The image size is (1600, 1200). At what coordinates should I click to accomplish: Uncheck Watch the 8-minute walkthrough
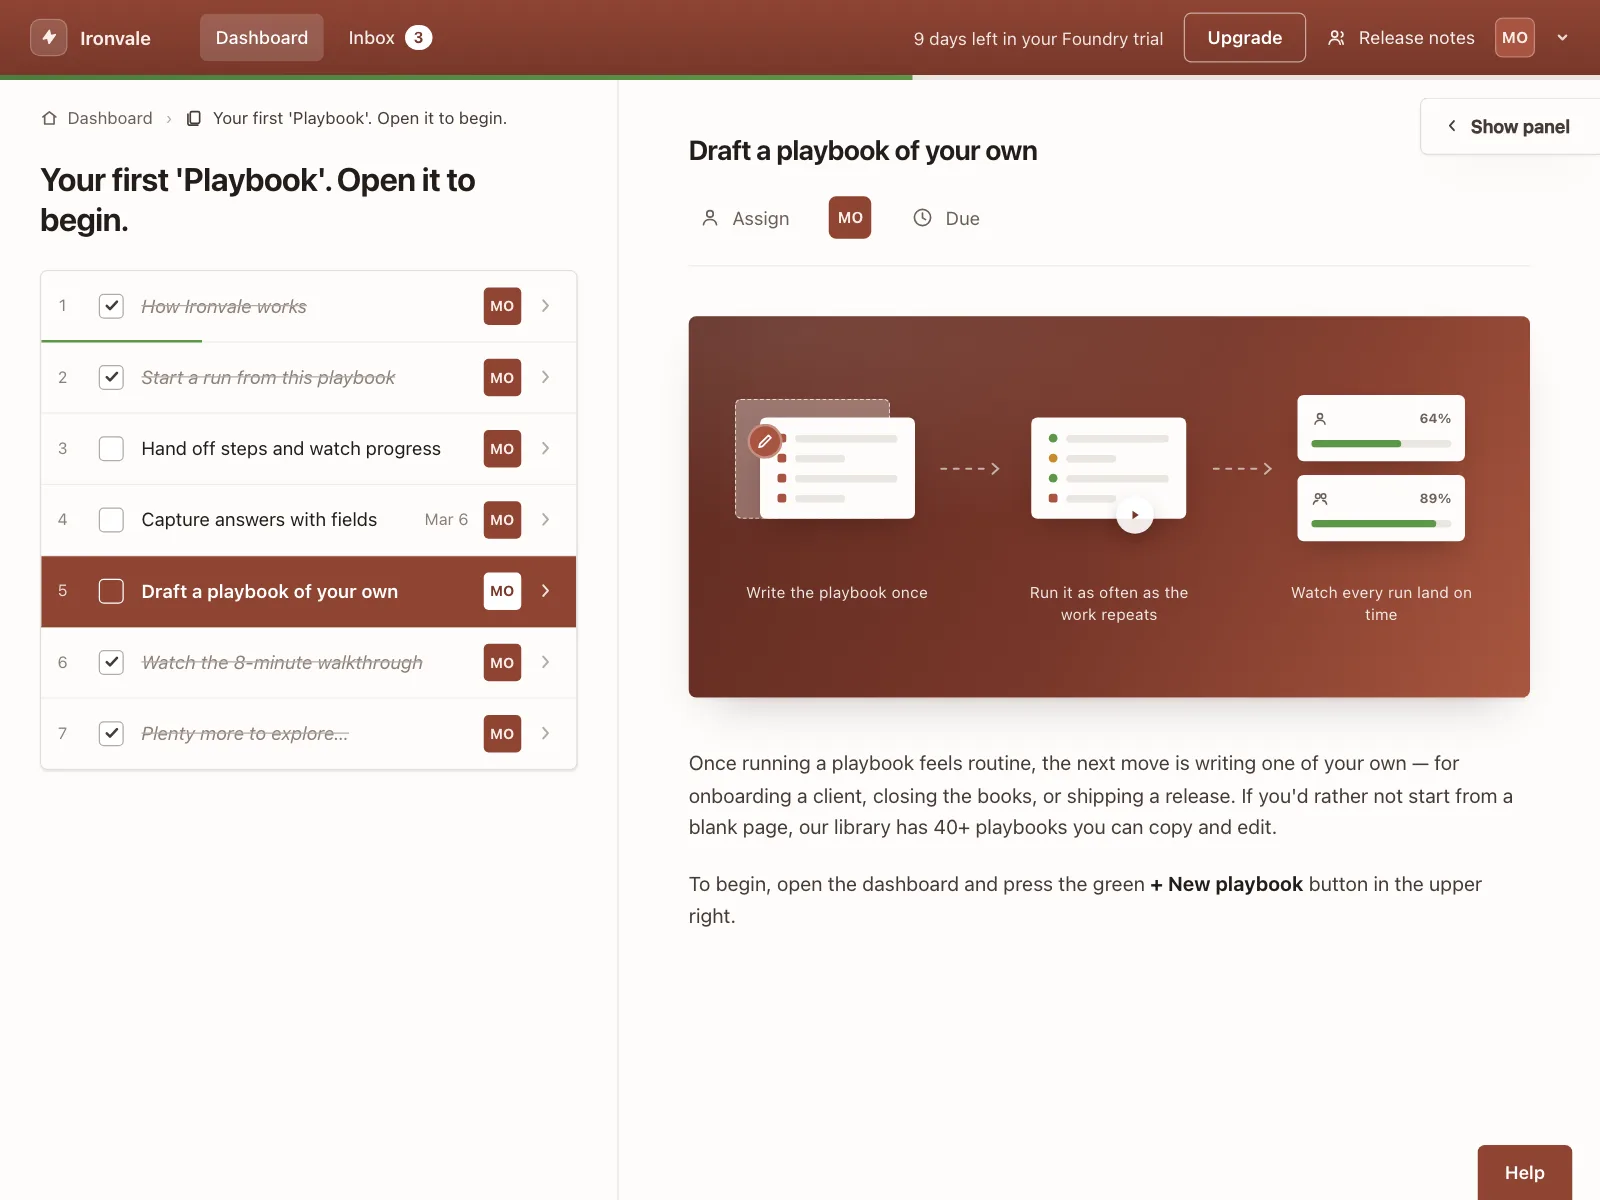pos(111,662)
